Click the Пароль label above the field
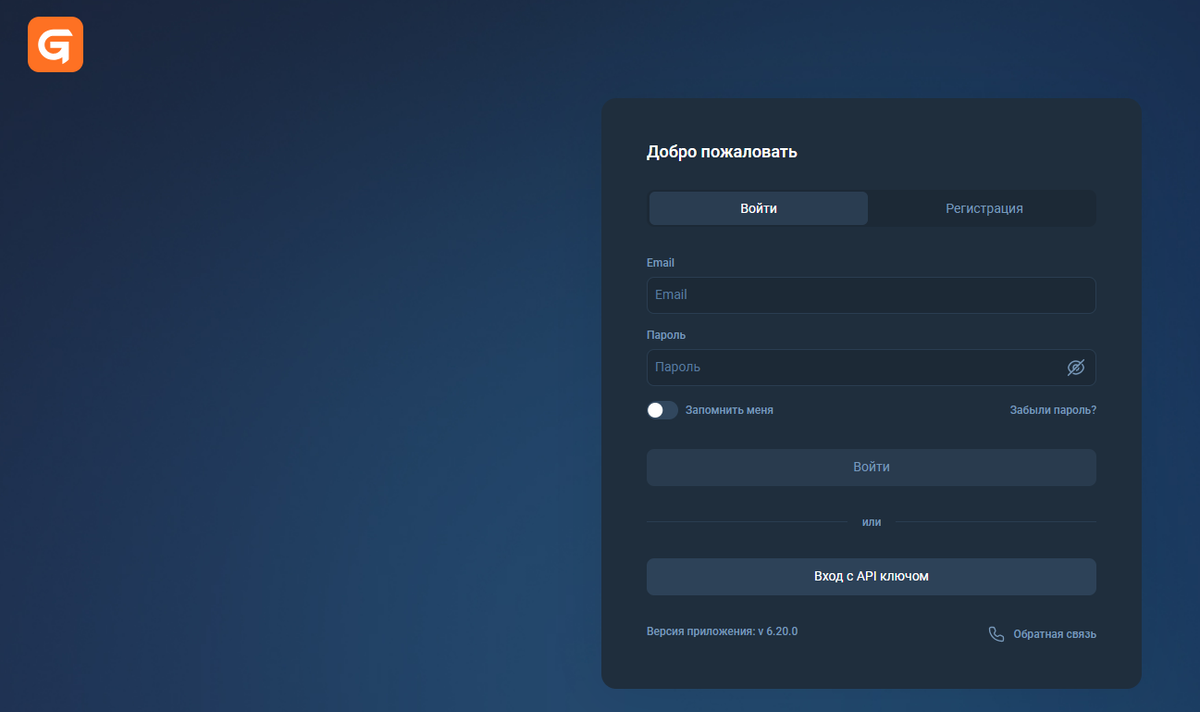 (666, 335)
